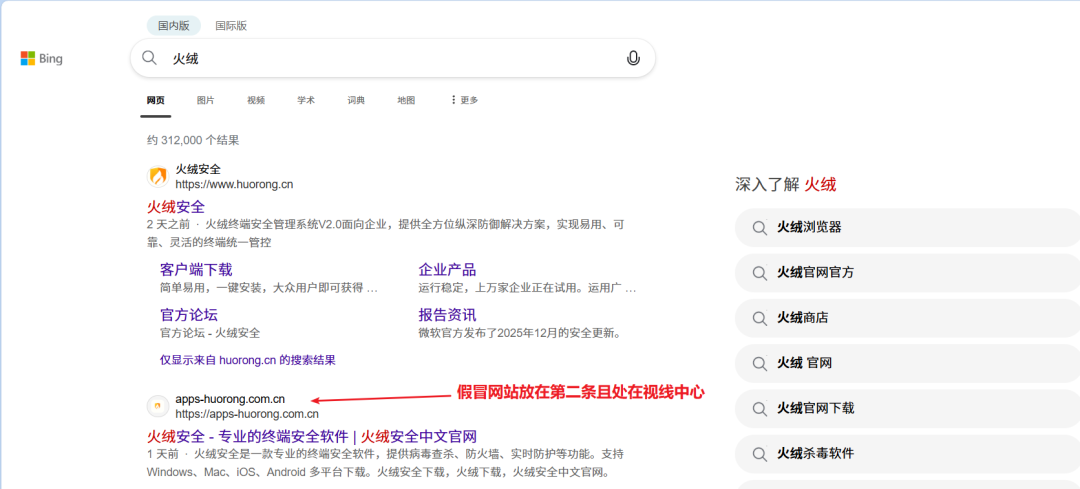Screen dimensions: 1080x489
Task: Open the 更多 menu
Action: (464, 100)
